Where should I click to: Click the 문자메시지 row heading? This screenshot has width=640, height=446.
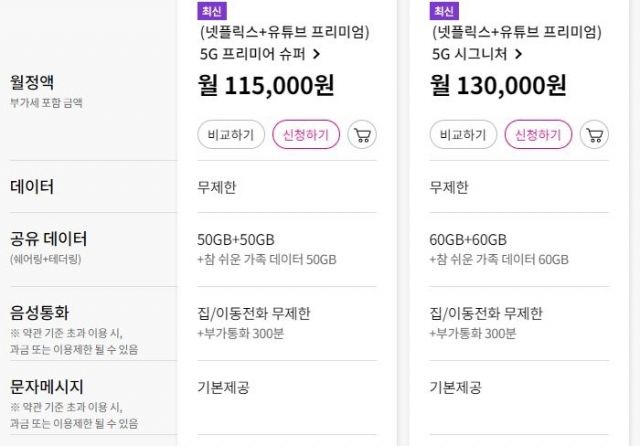point(47,387)
